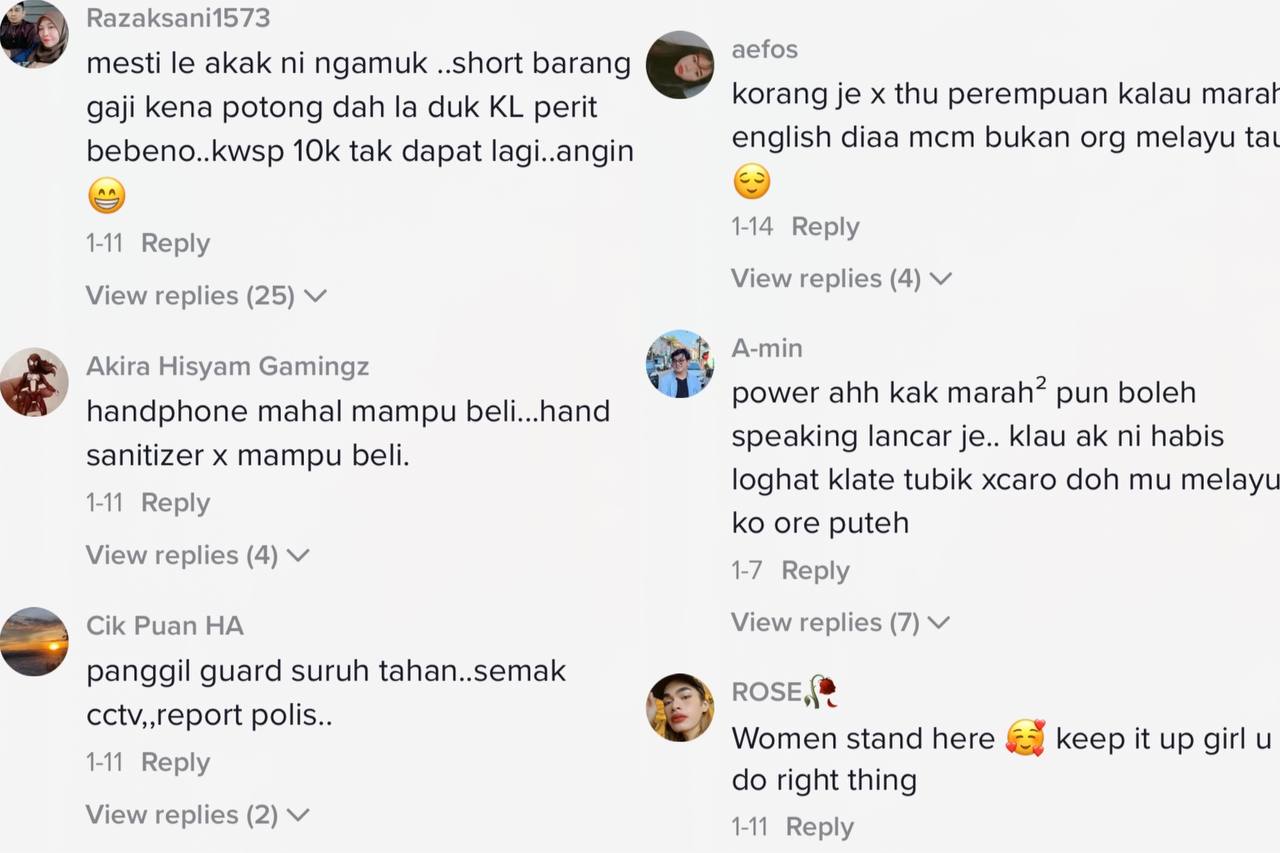Expand 25 replies under Razaksani1573 comment

[x=206, y=296]
